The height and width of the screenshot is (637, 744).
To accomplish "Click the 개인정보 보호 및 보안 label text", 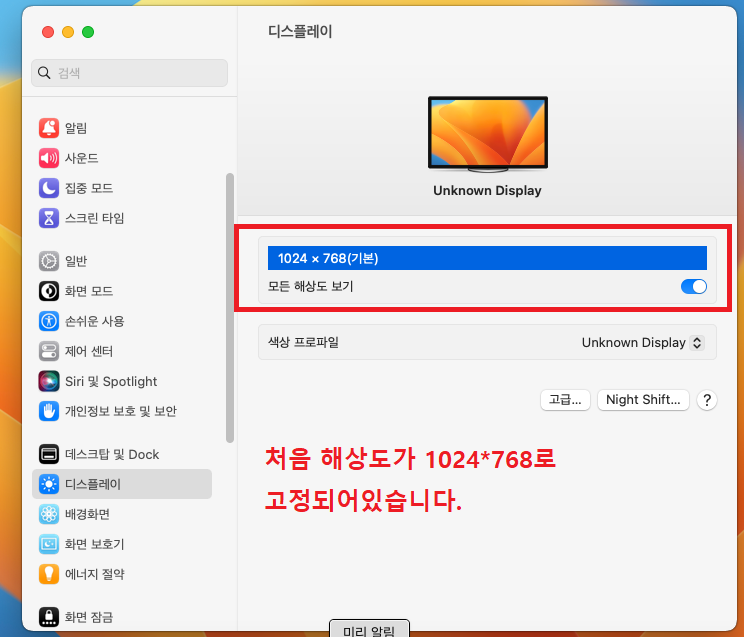I will (x=121, y=411).
